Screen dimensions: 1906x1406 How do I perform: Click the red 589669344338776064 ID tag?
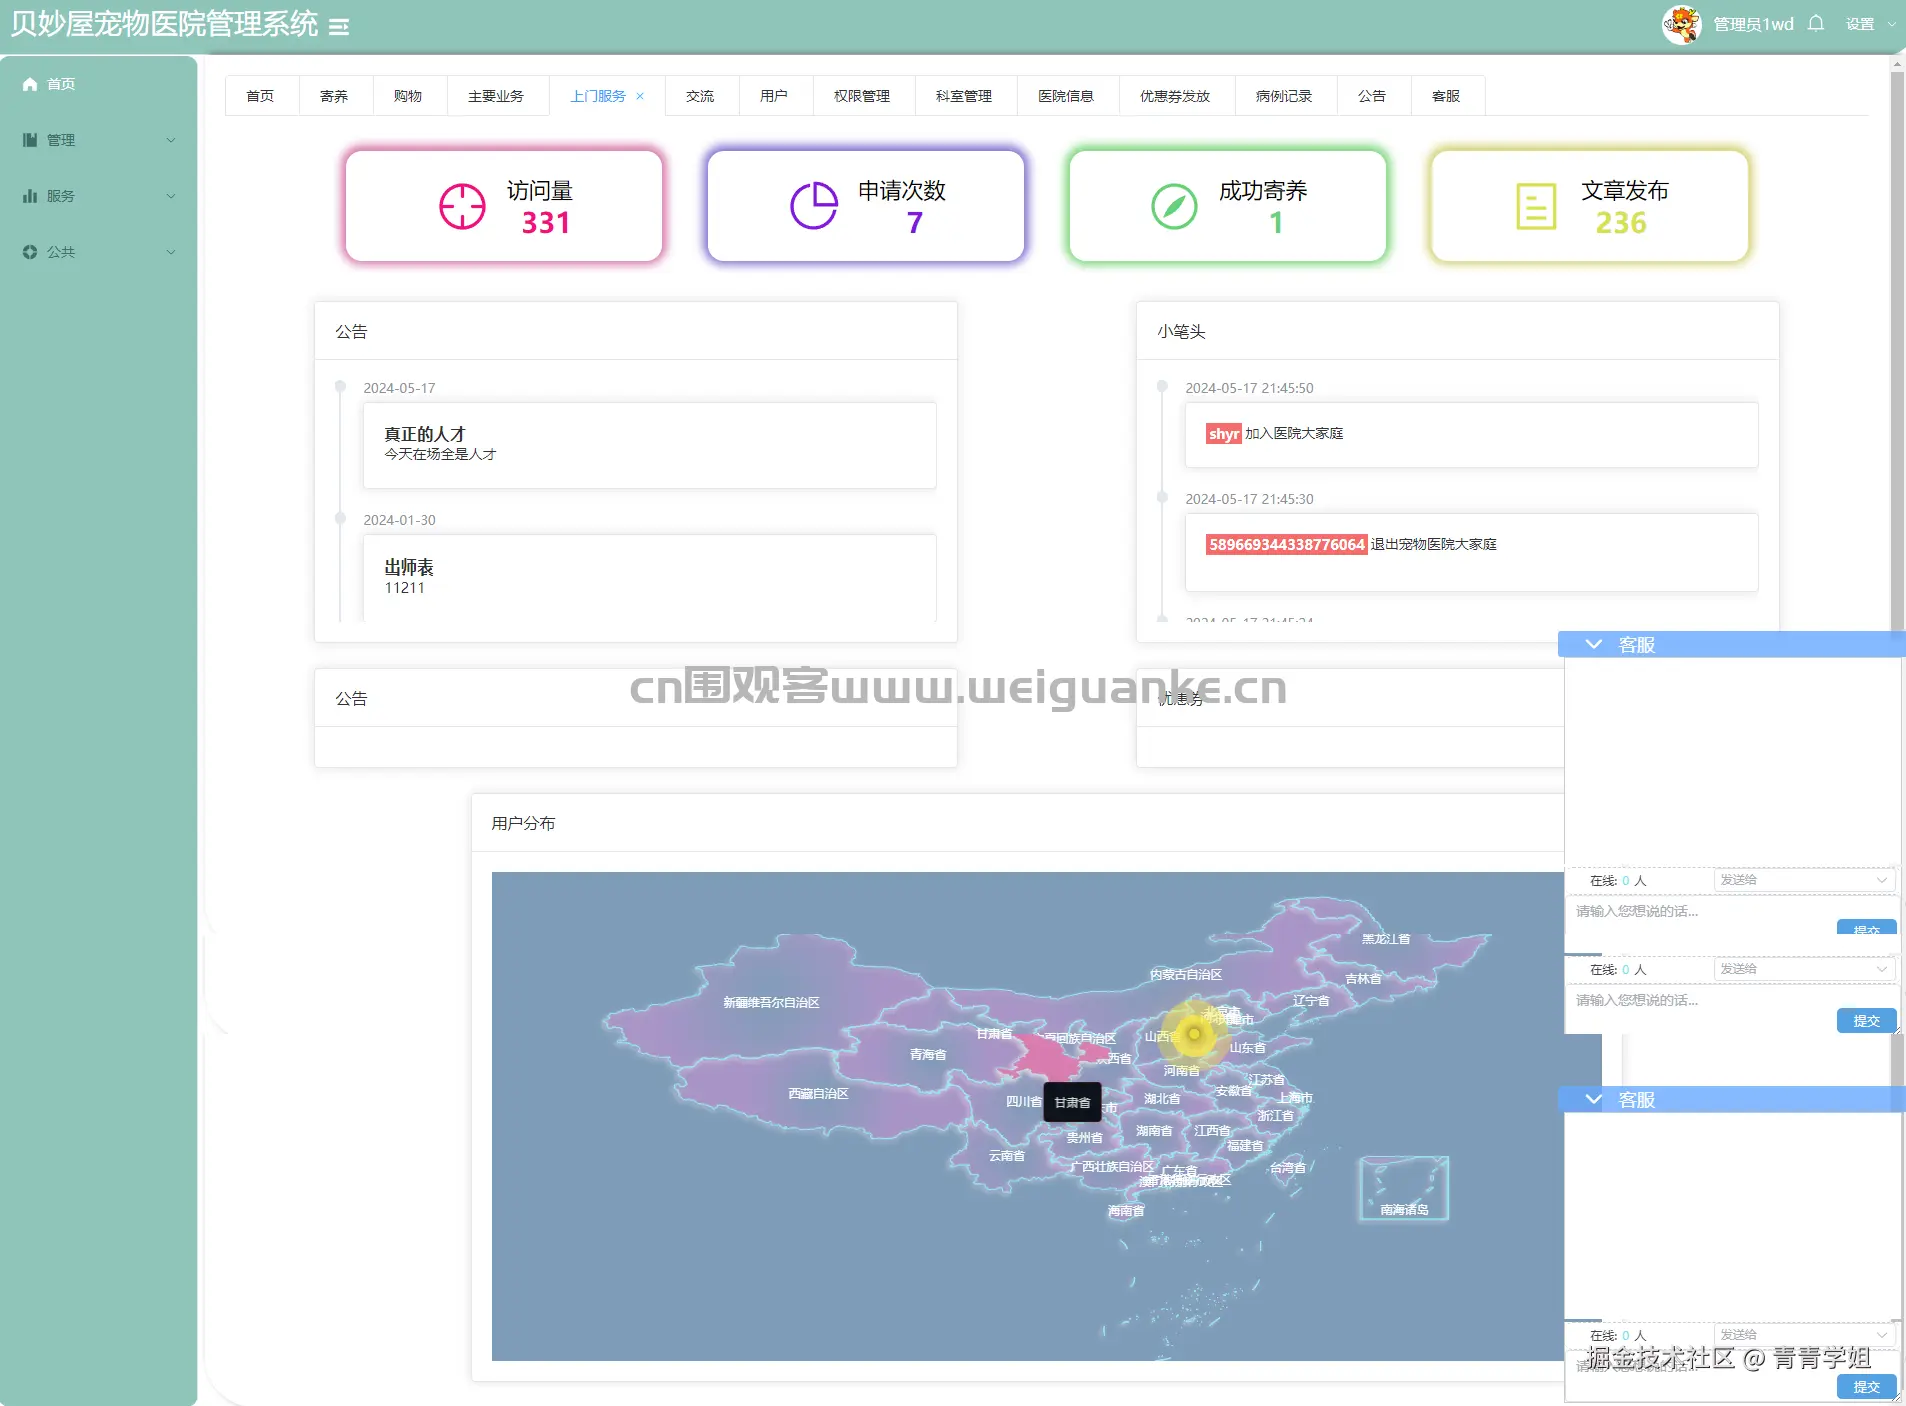pos(1286,545)
